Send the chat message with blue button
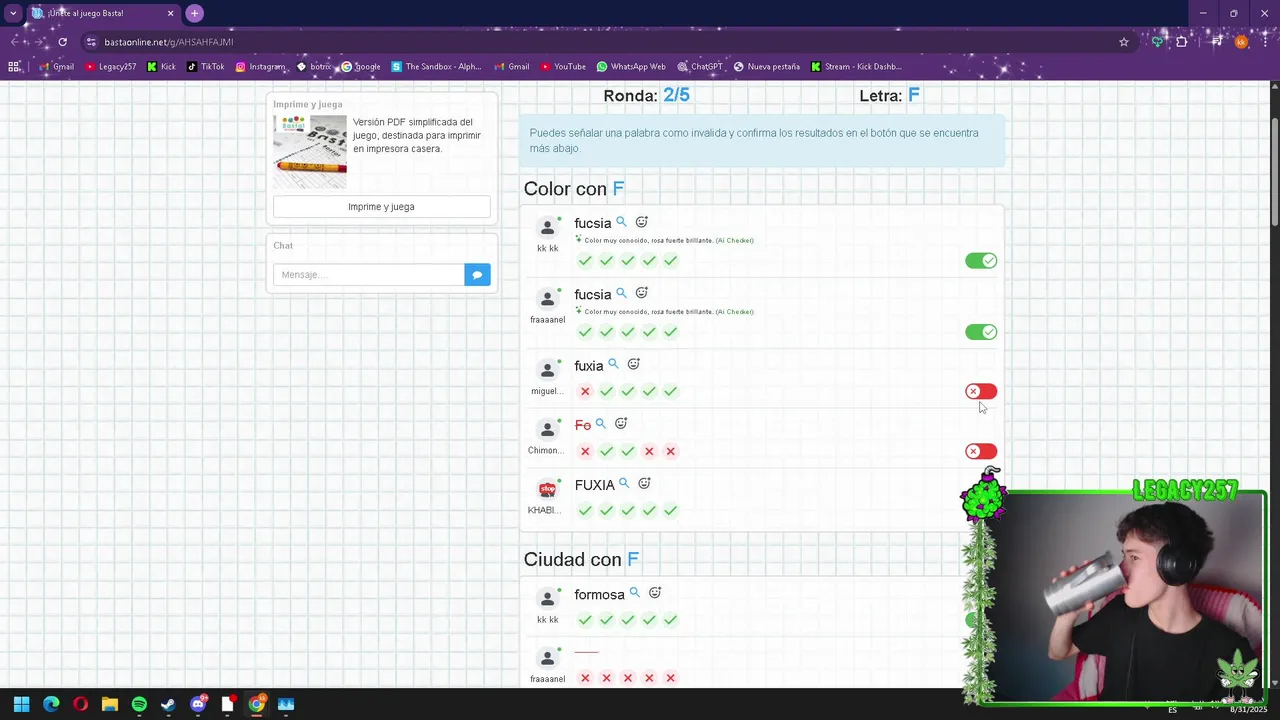 [477, 275]
